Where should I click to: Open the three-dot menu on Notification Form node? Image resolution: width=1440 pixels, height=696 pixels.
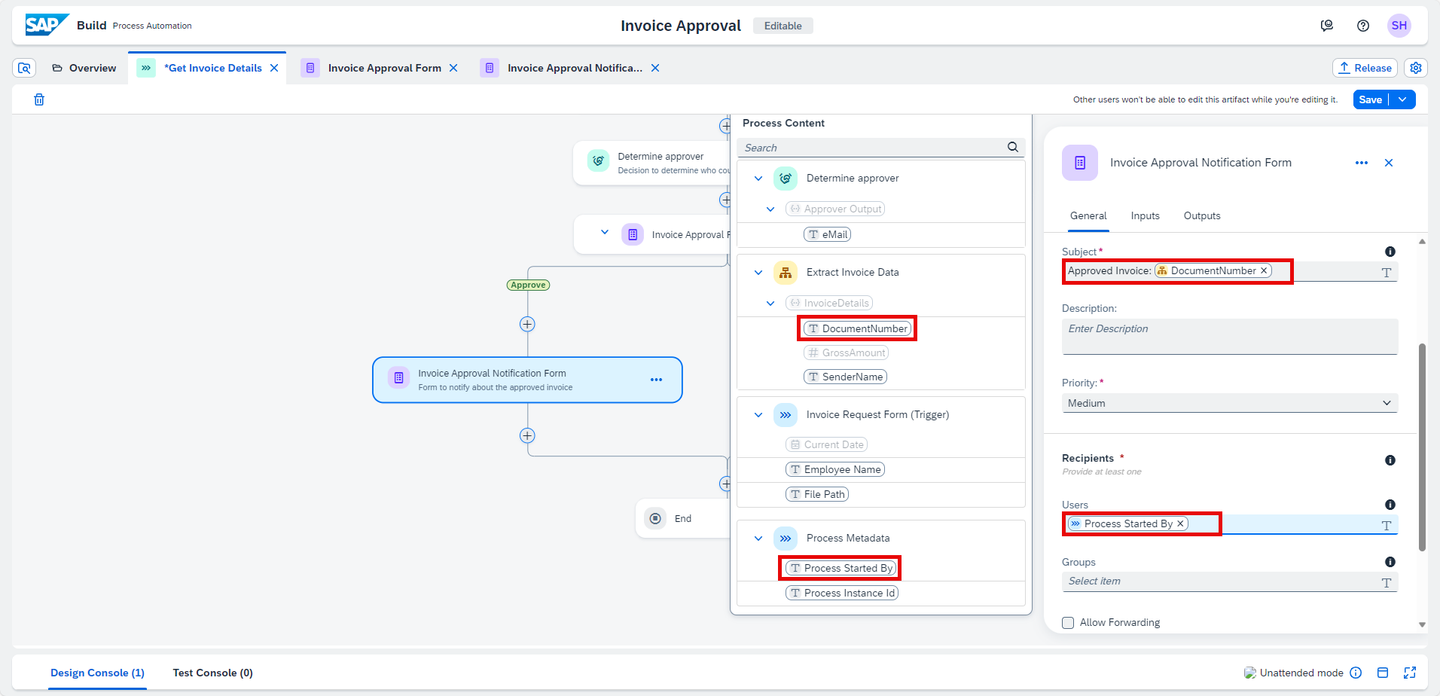click(656, 380)
